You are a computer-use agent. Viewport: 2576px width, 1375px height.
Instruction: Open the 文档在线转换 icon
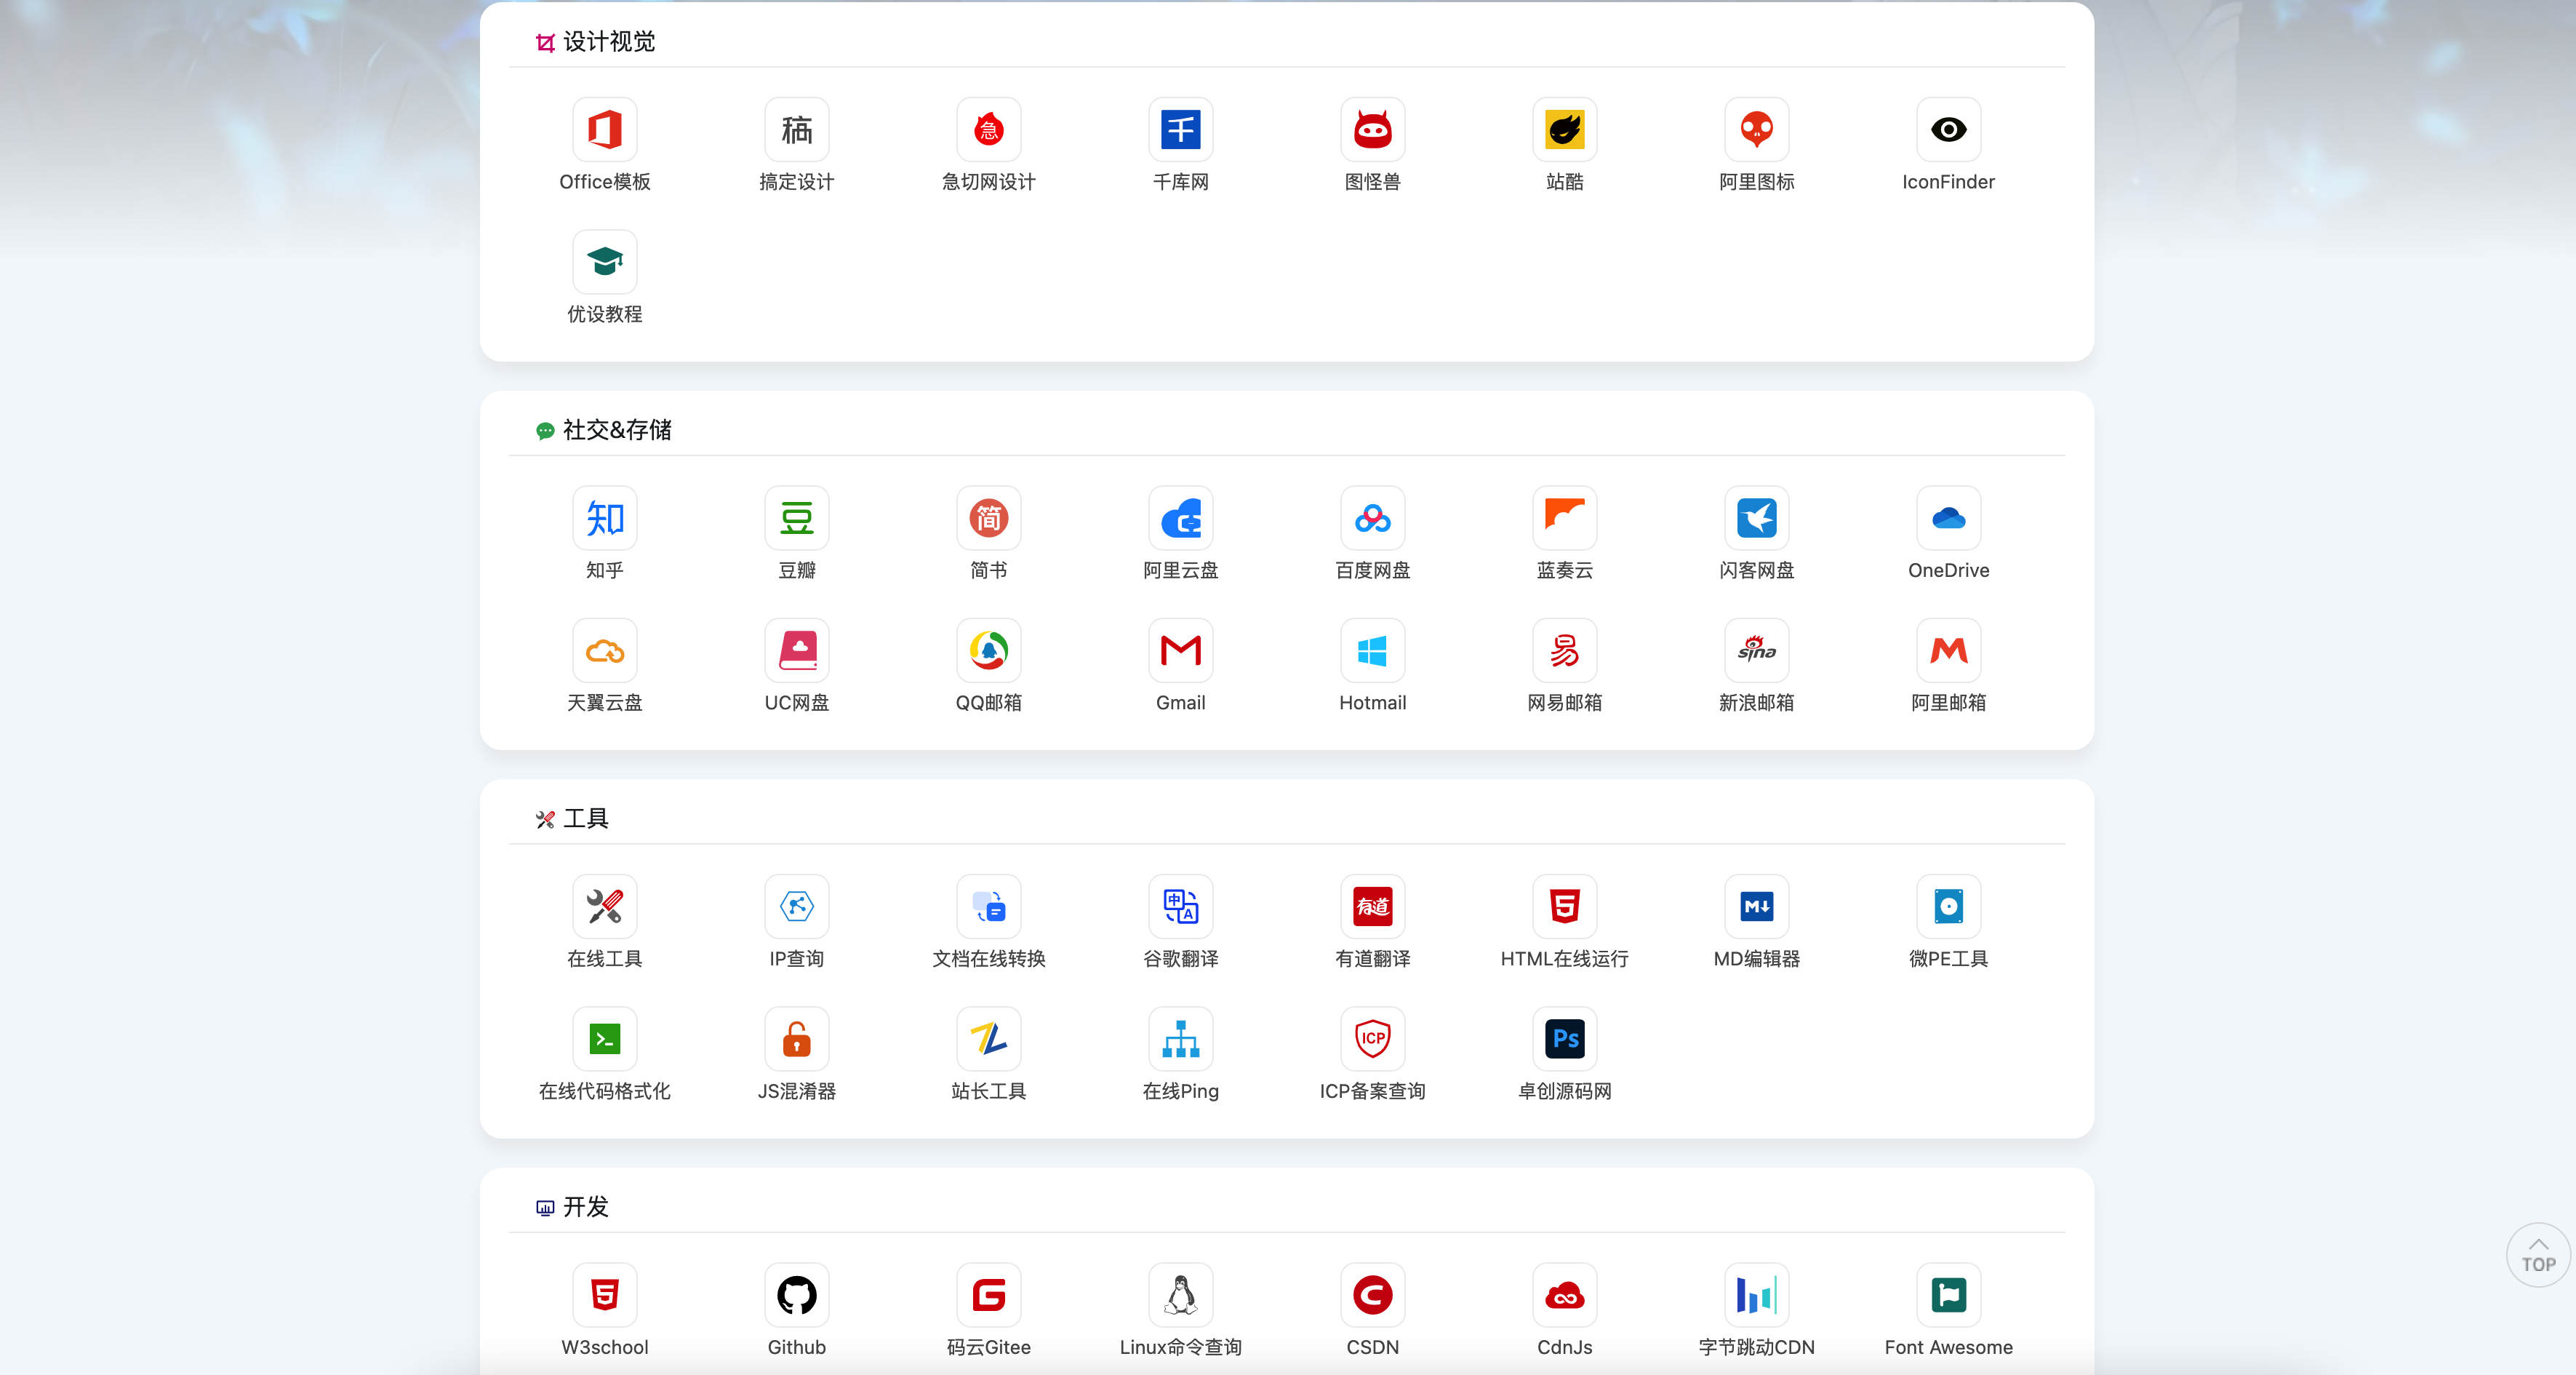[x=988, y=906]
